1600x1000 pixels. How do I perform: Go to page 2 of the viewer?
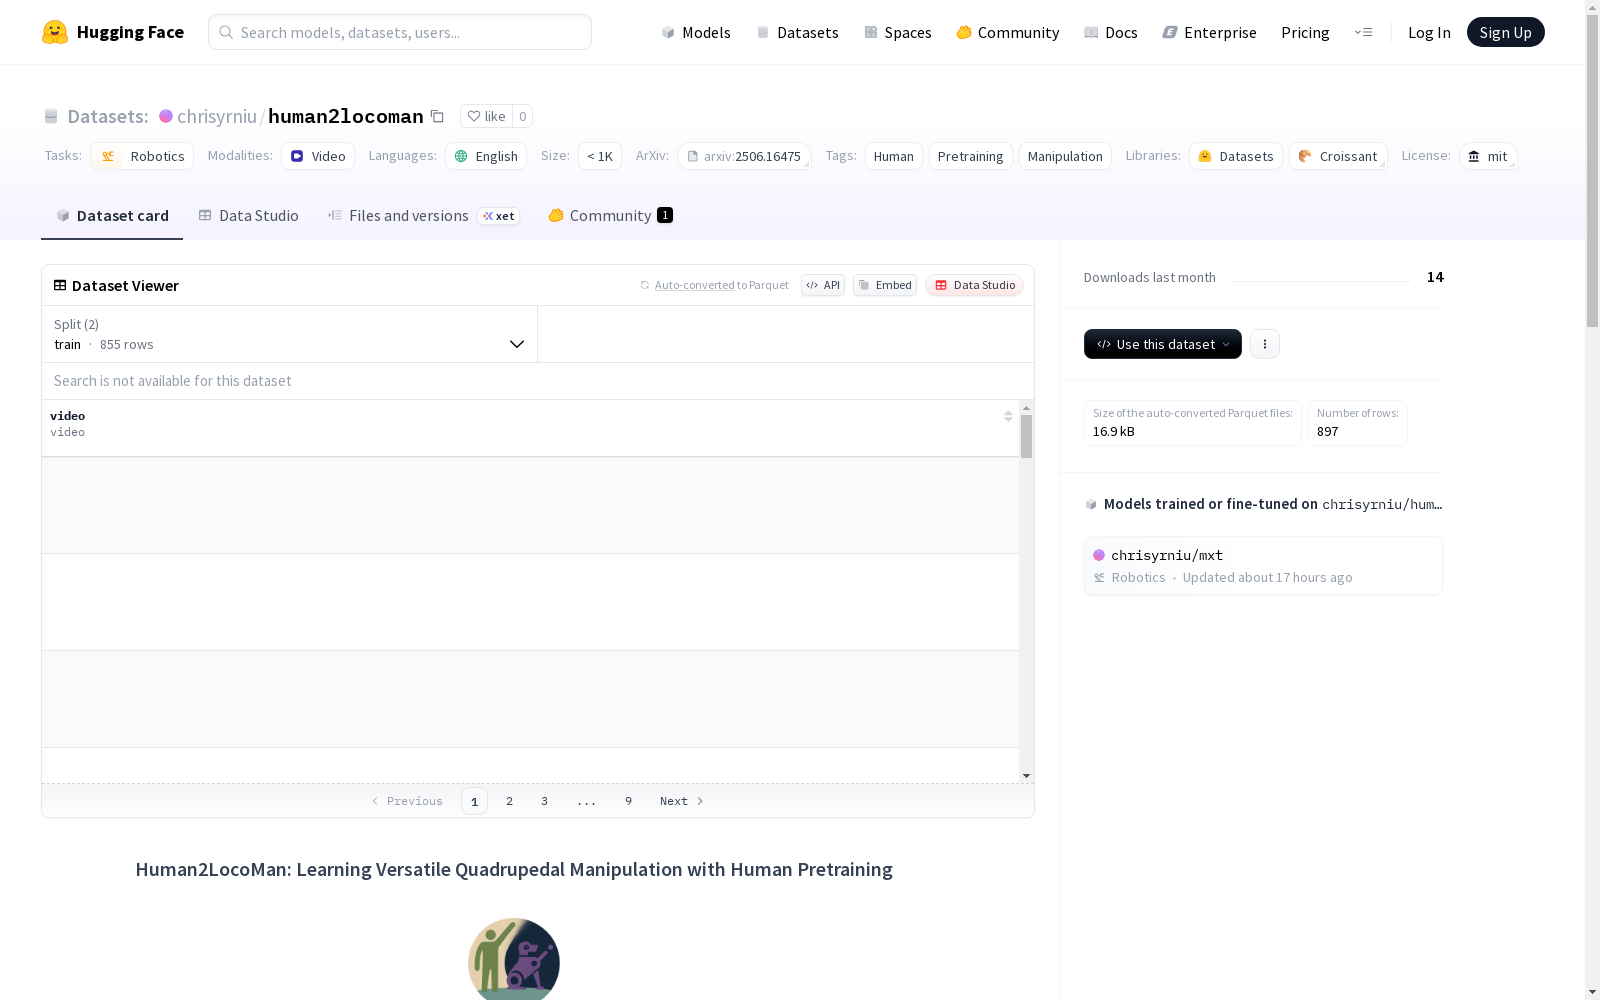(x=509, y=801)
